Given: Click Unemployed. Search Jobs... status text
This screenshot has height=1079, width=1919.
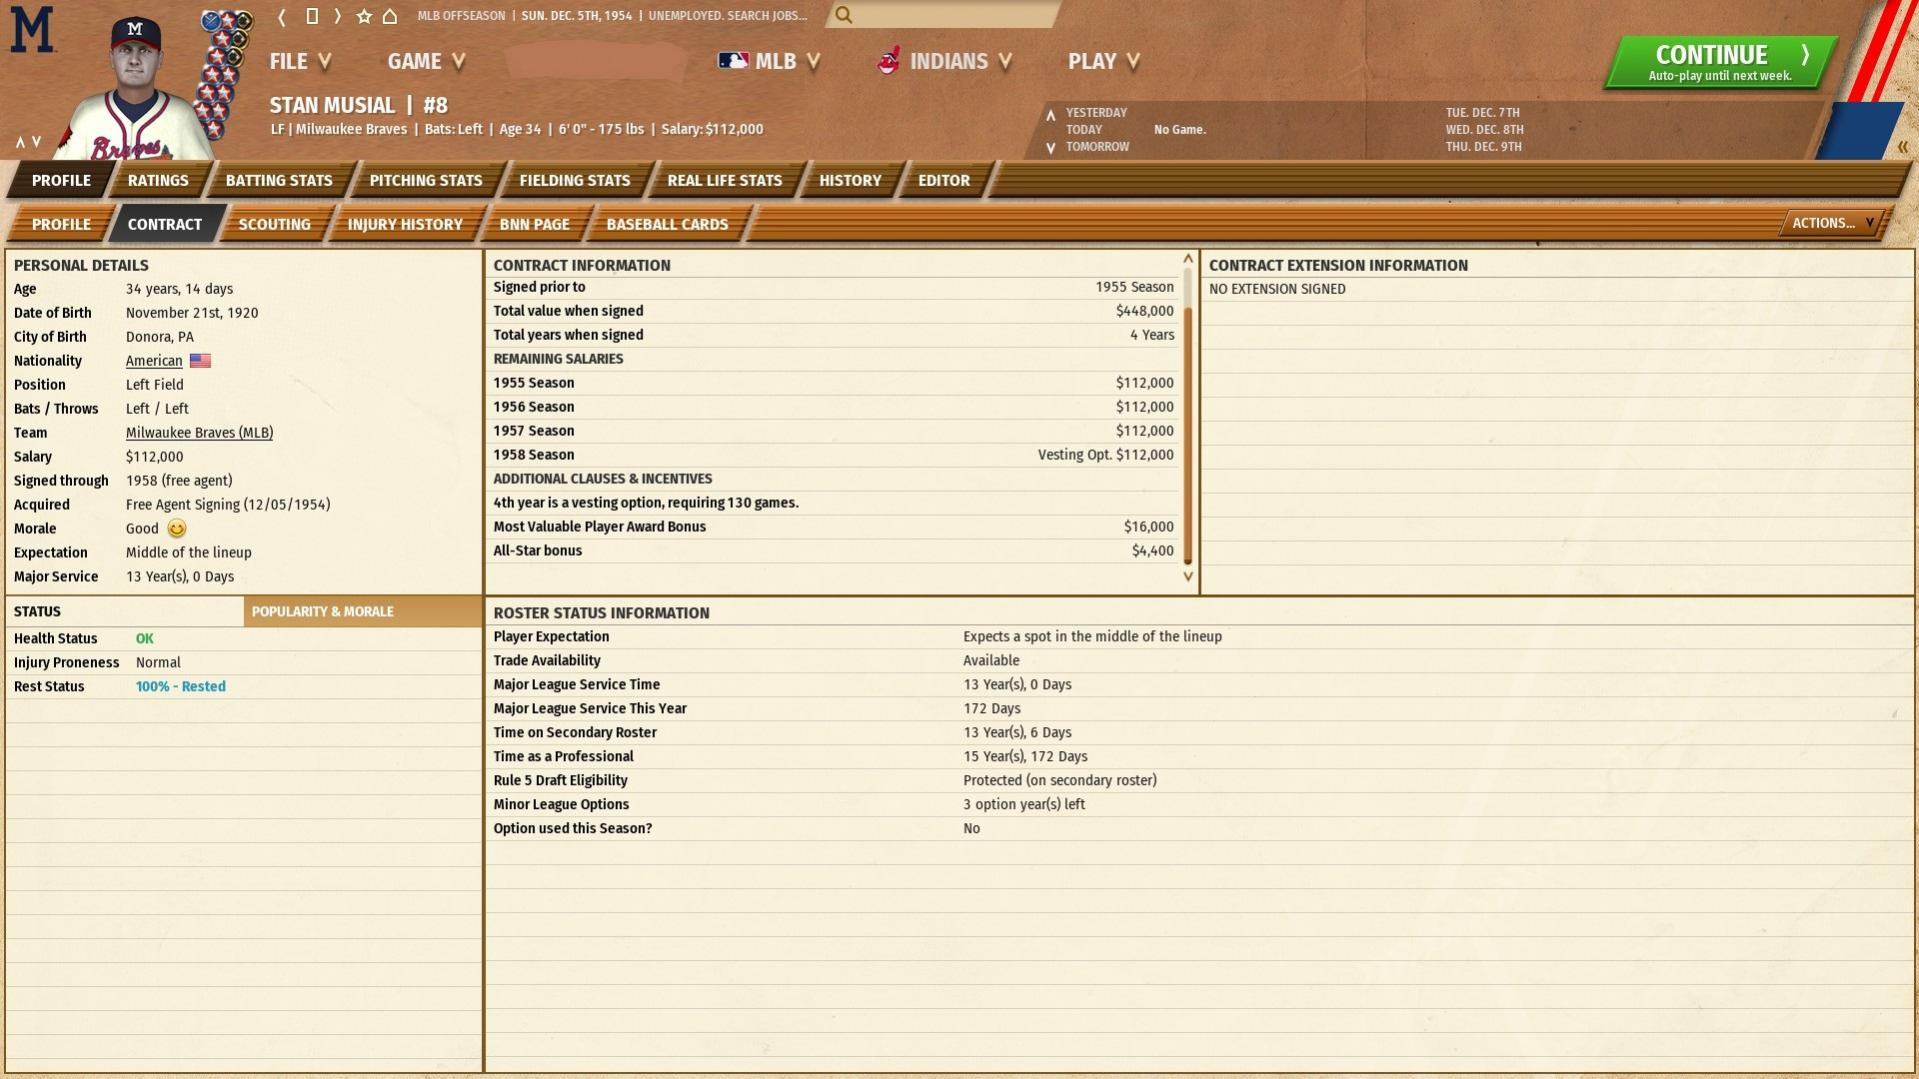Looking at the screenshot, I should (728, 15).
